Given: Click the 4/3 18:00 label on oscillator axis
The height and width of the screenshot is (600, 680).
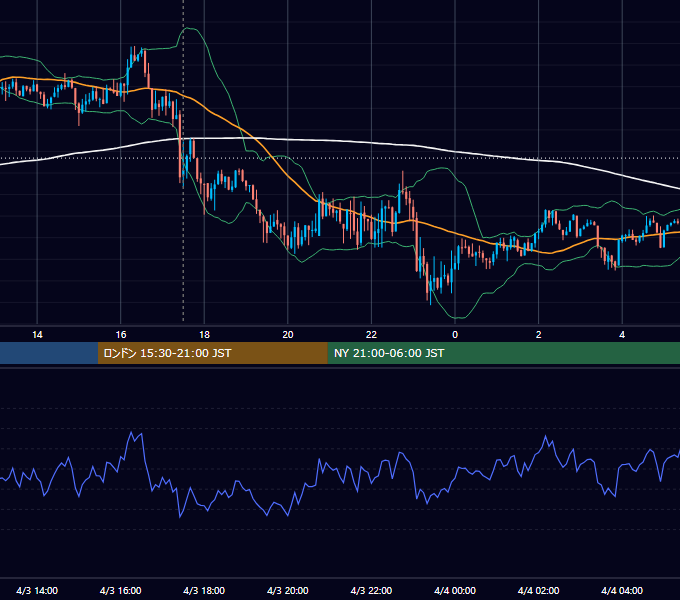Looking at the screenshot, I should [x=204, y=590].
